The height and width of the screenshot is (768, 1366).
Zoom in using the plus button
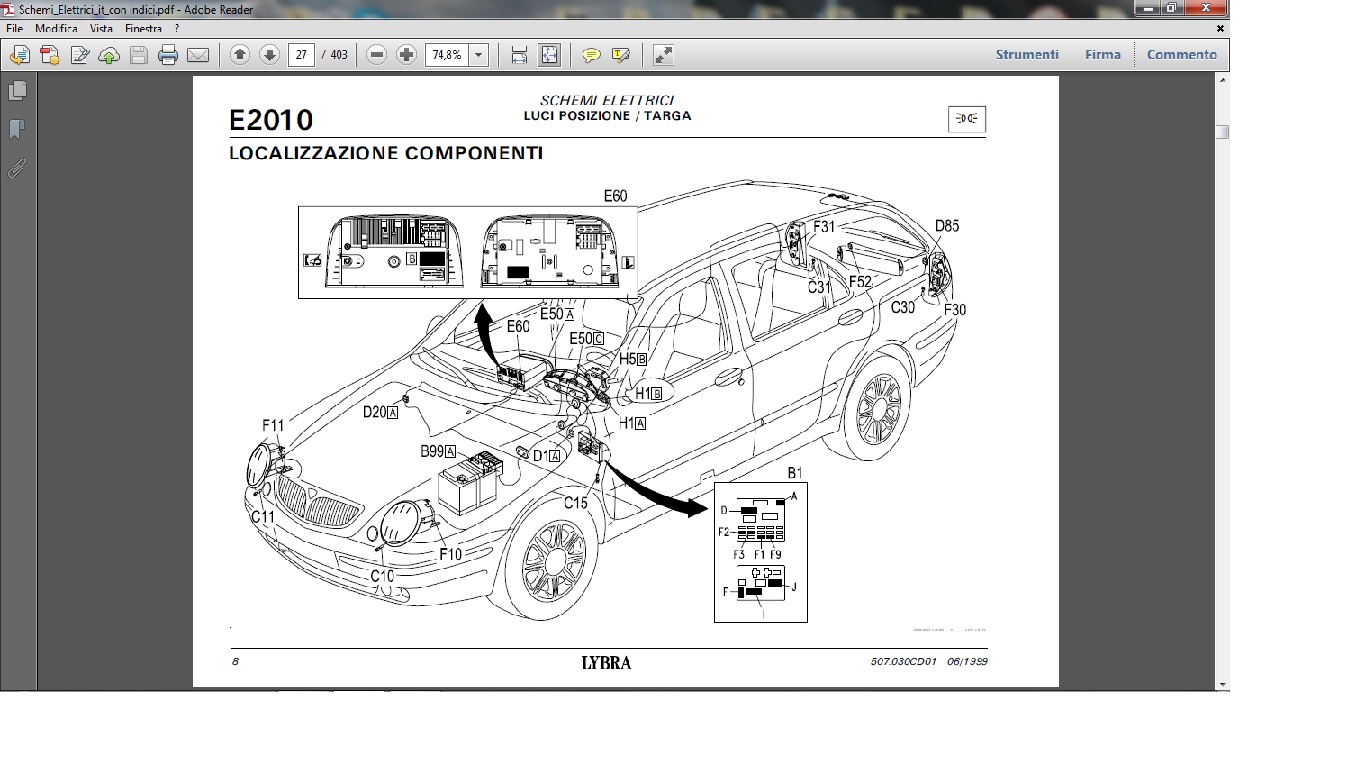click(x=406, y=55)
